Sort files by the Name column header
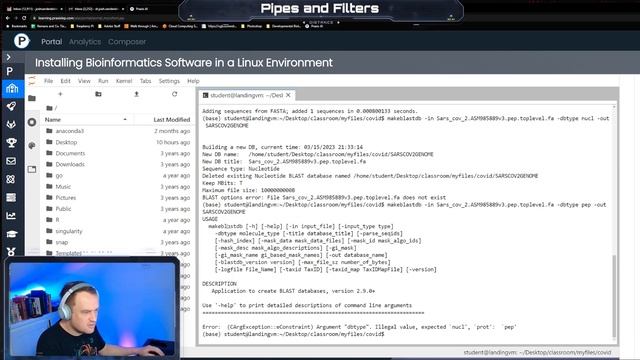640x360 pixels. tap(86, 120)
